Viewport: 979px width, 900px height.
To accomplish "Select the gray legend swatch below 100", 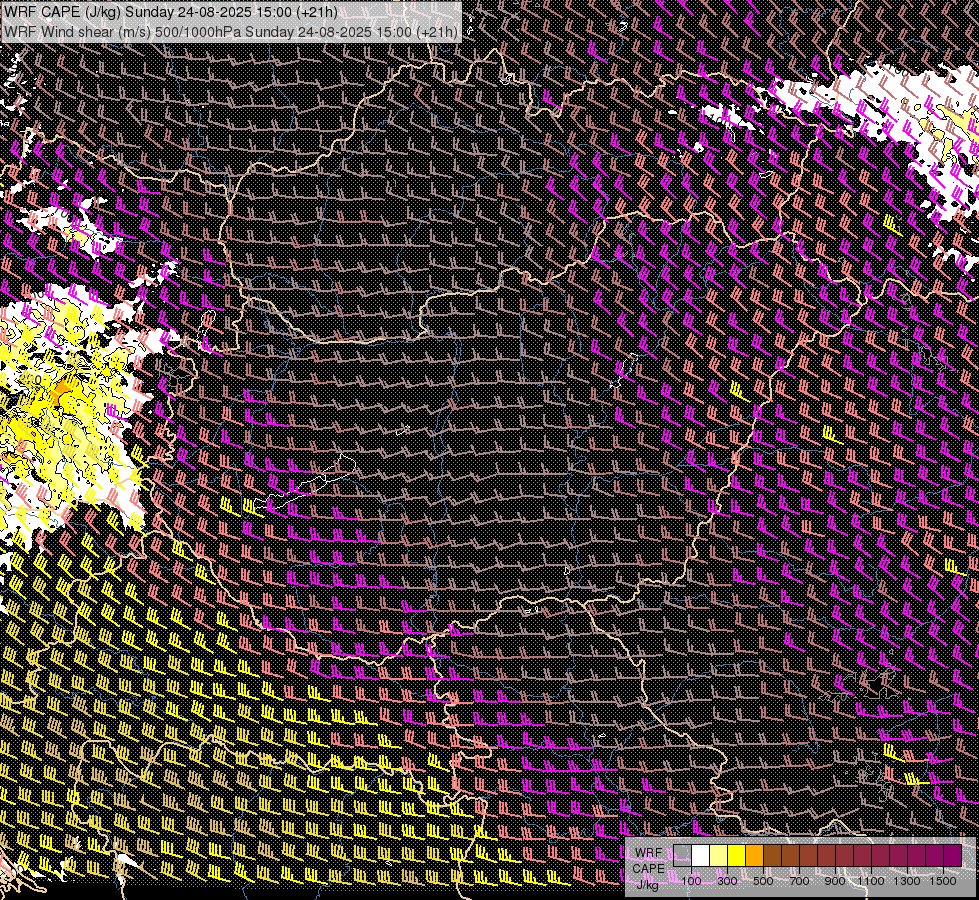I will 682,855.
